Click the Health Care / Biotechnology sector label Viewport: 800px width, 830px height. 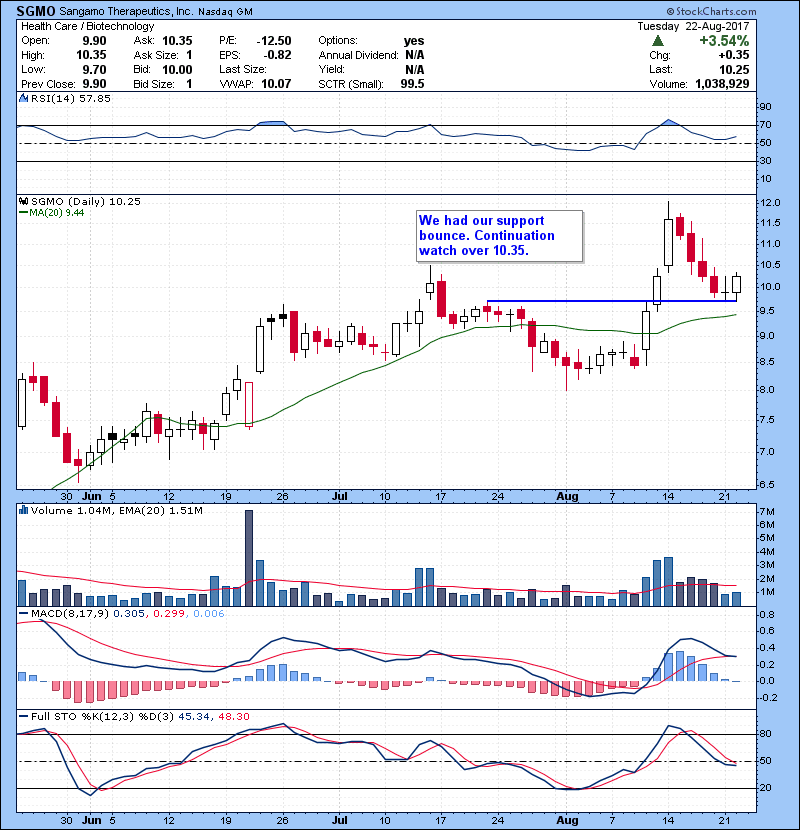[87, 26]
